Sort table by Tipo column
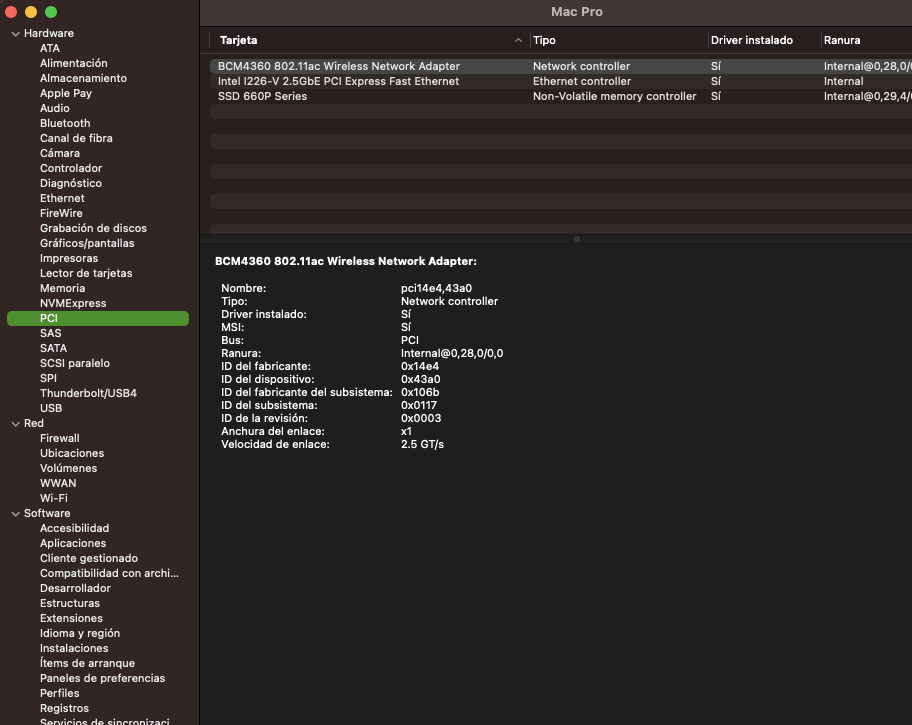The width and height of the screenshot is (912, 725). pyautogui.click(x=544, y=40)
